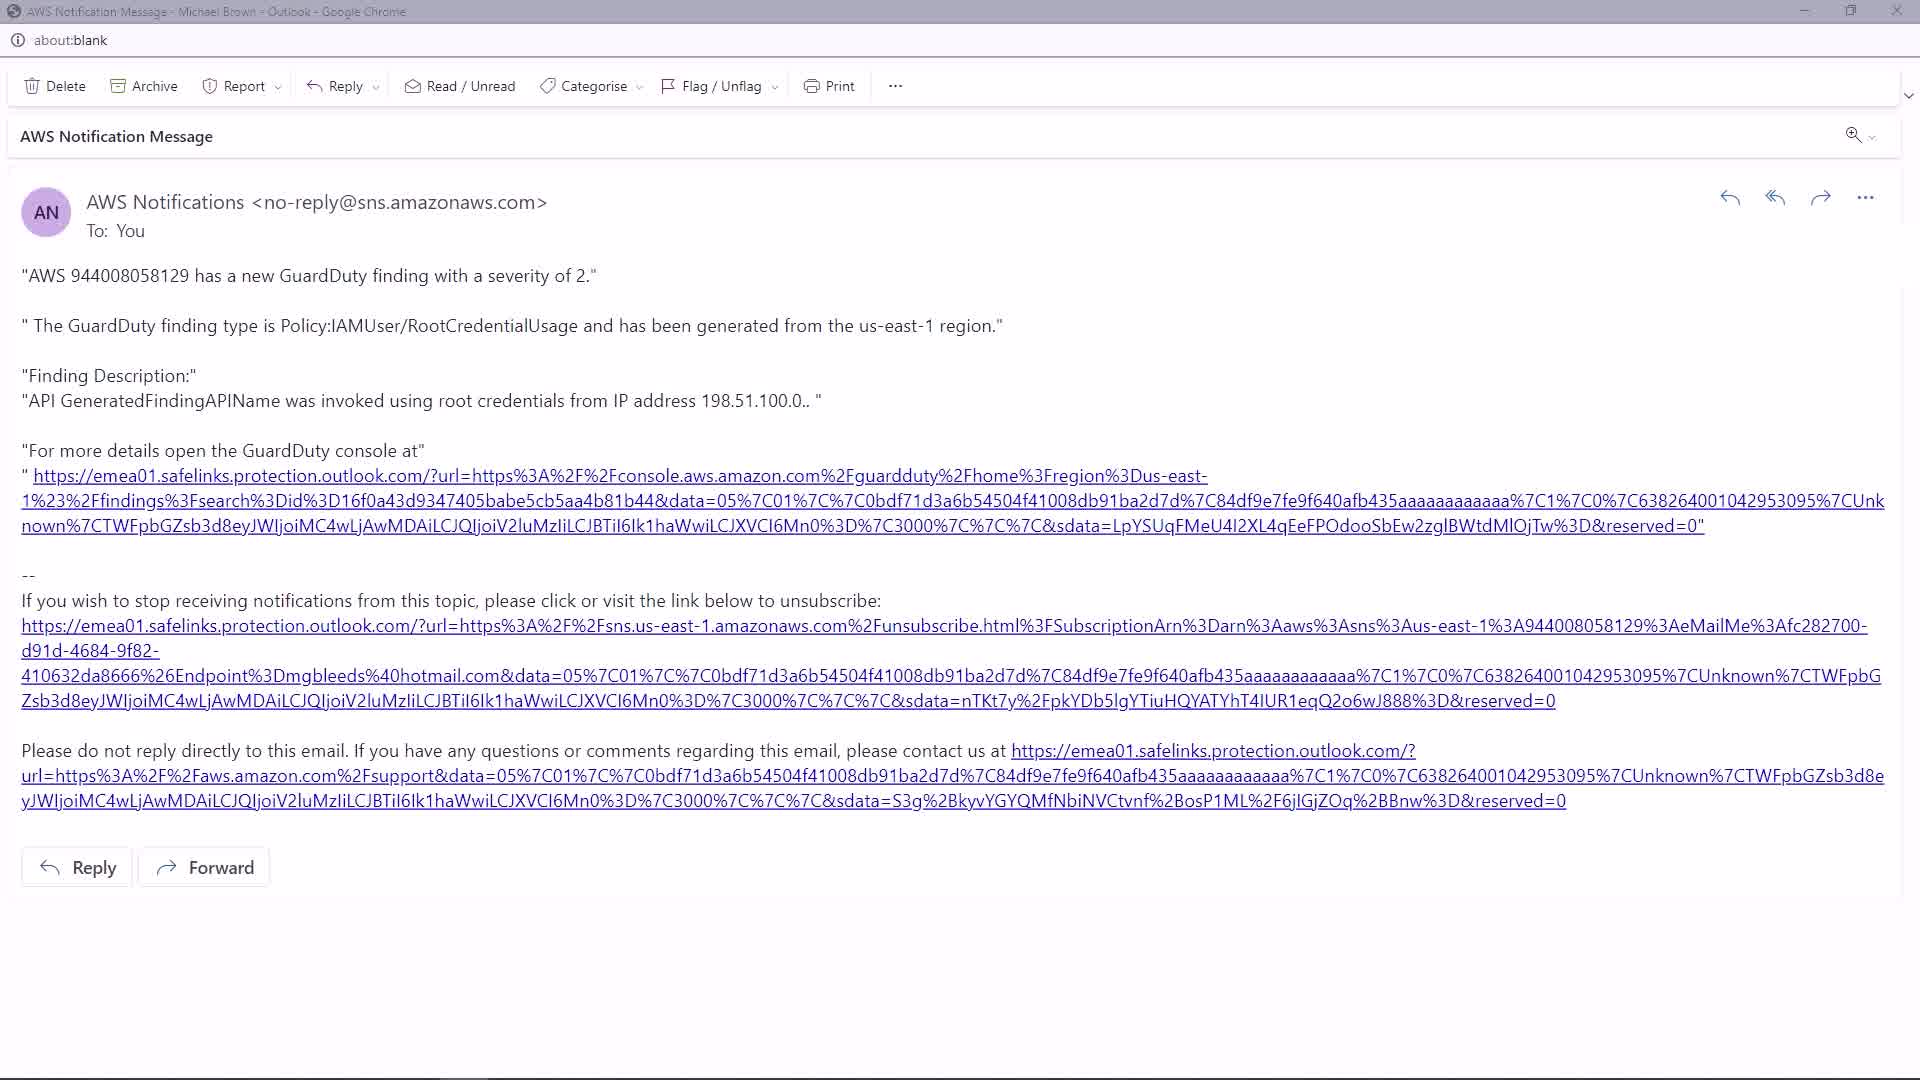Open the Flag options dropdown arrow
1920x1080 pixels.
pyautogui.click(x=775, y=87)
